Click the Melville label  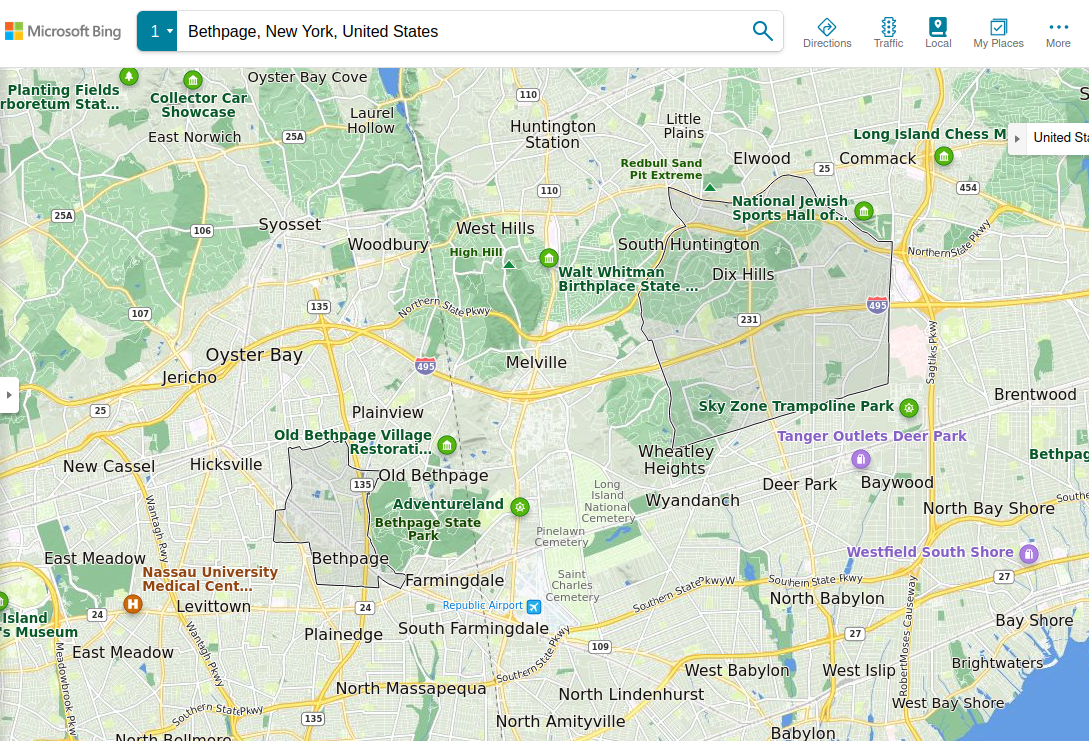[536, 362]
